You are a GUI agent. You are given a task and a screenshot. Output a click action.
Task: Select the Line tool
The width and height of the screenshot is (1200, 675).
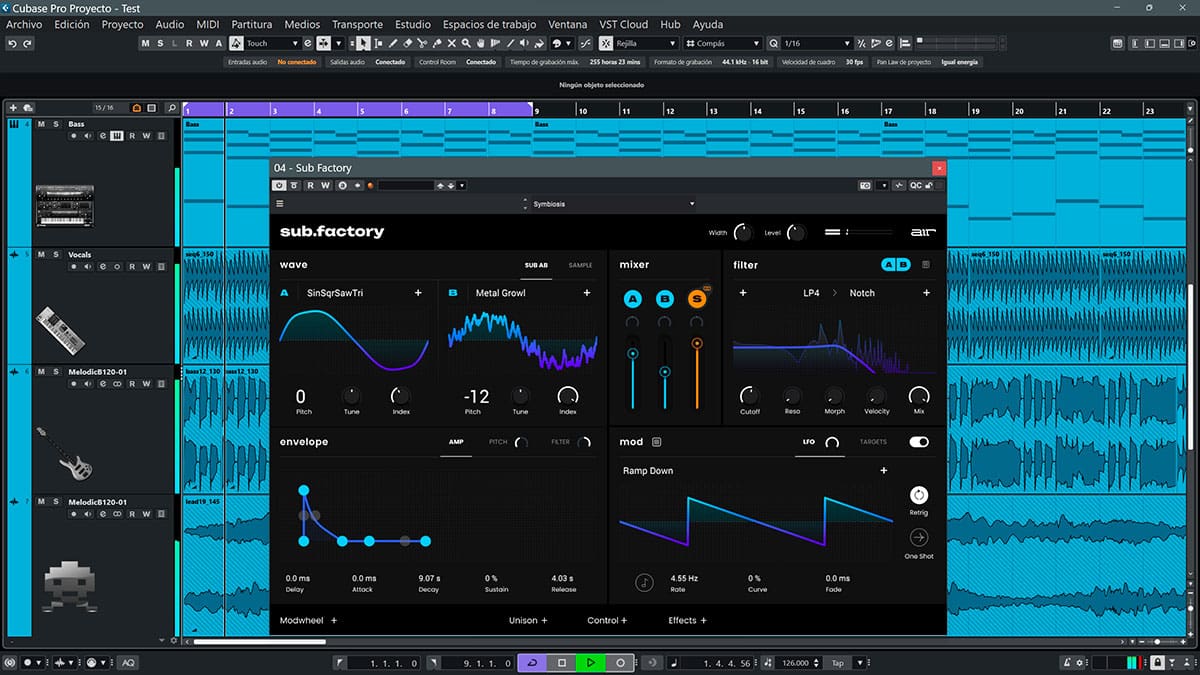point(510,43)
